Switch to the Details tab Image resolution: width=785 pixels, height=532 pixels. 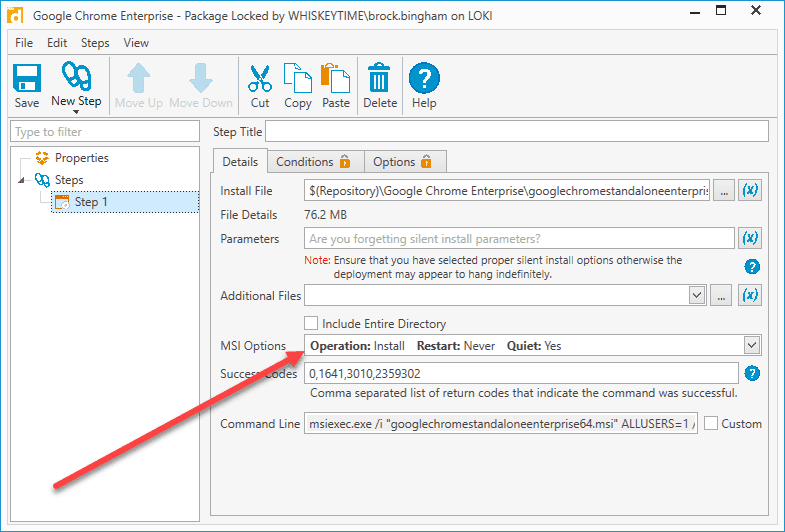coord(240,162)
